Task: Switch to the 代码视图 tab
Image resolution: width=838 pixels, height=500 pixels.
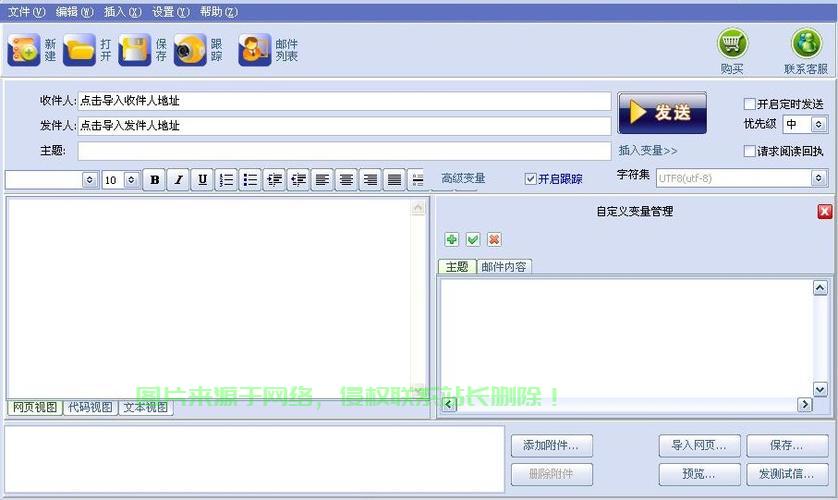Action: [90, 407]
